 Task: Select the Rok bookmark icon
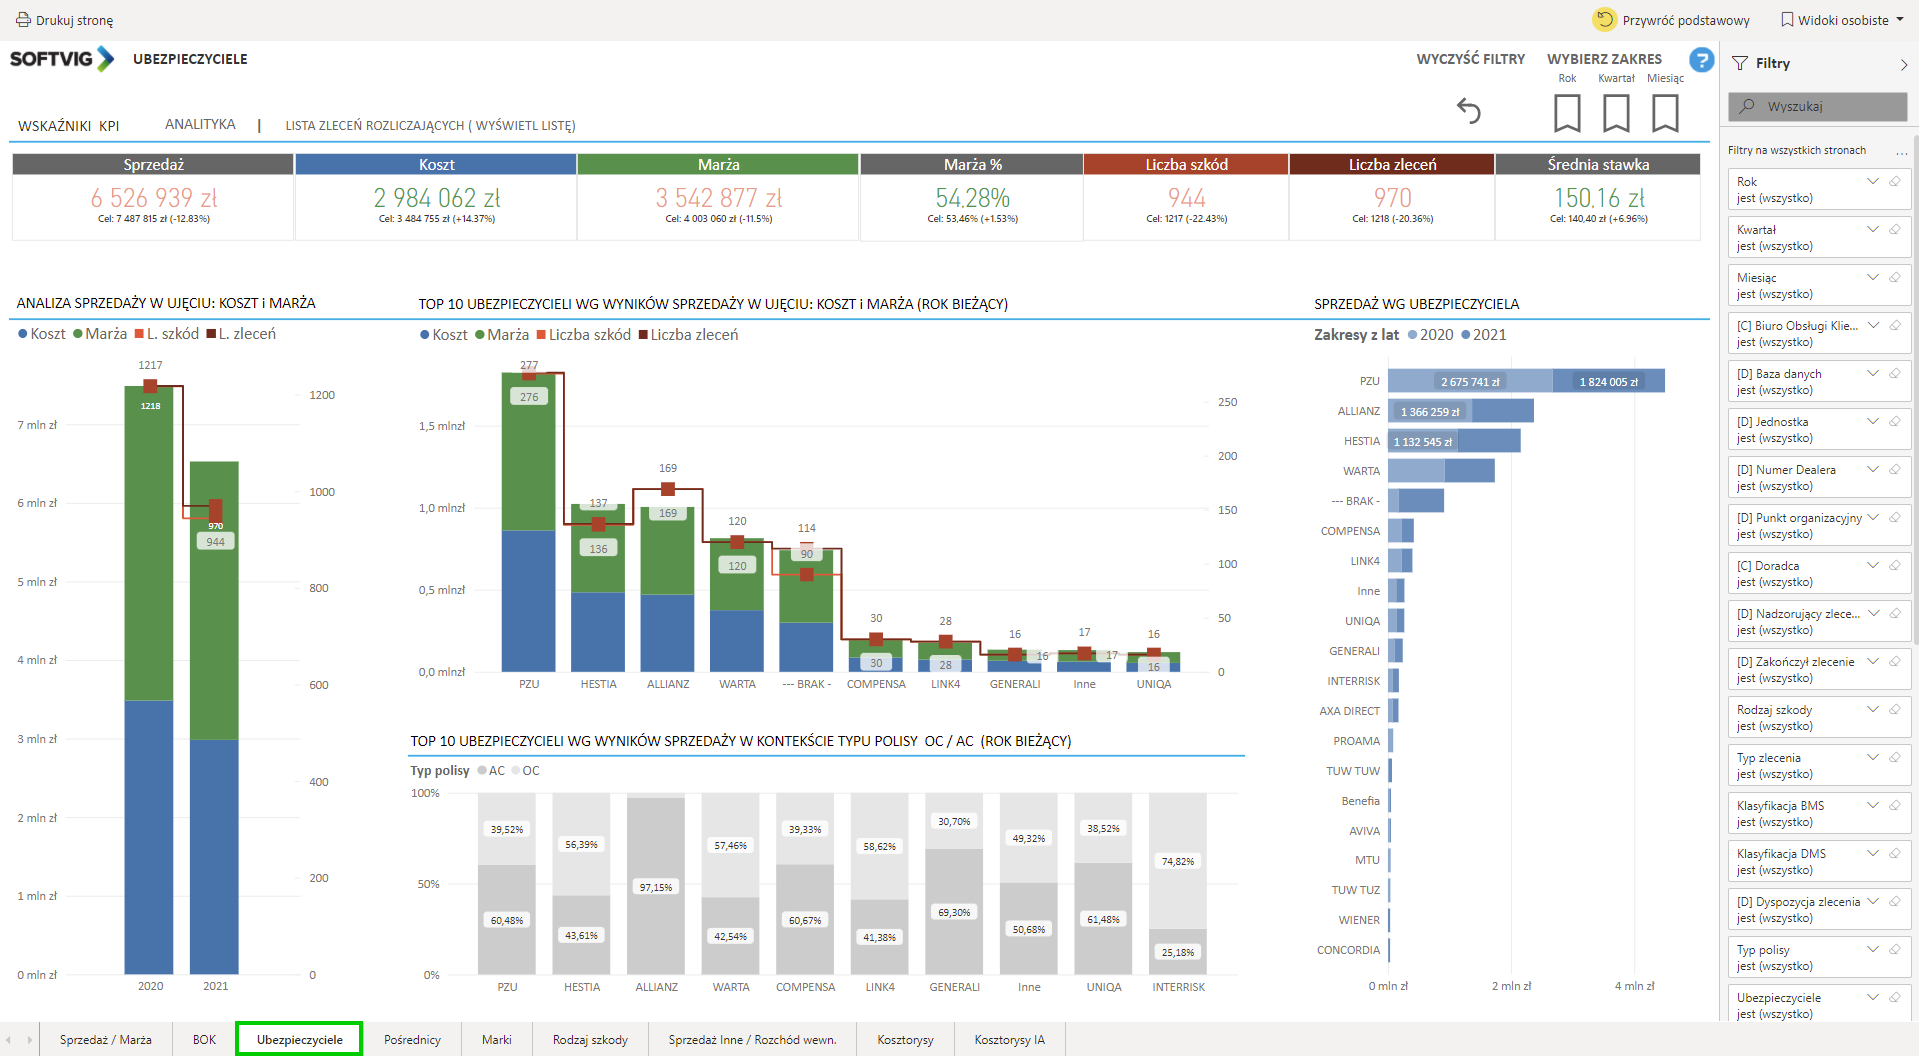[1567, 113]
